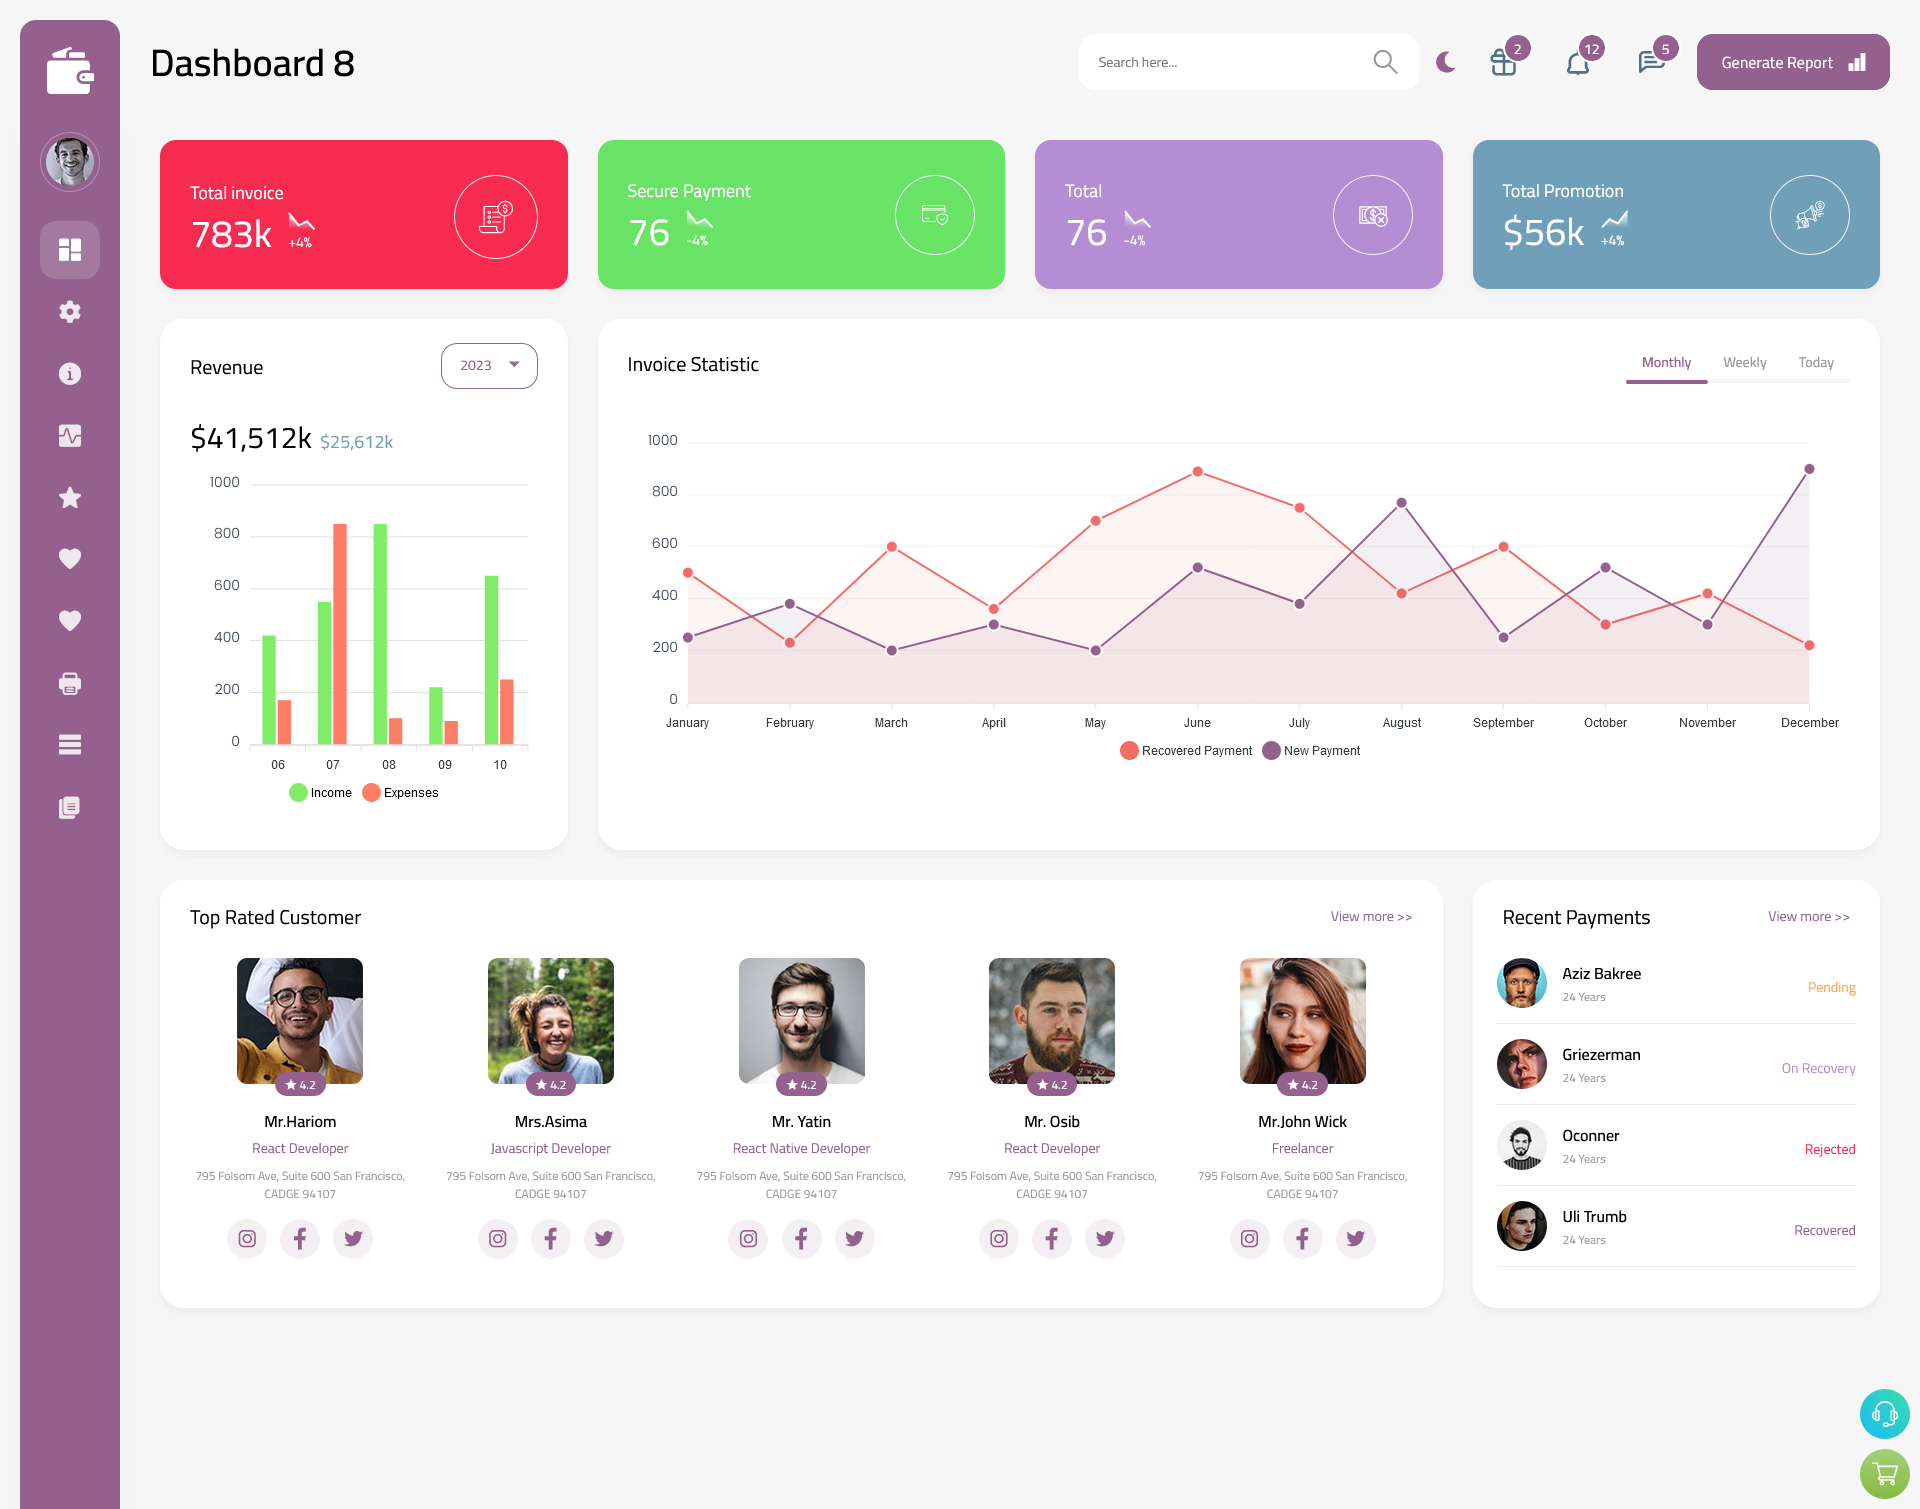Viewport: 1920px width, 1509px height.
Task: Click View more in Recent Payments
Action: [x=1808, y=915]
